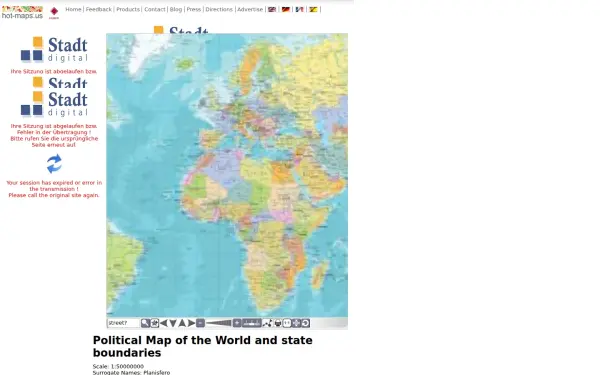Switch language with French flag
The image size is (600, 375).
(300, 9)
